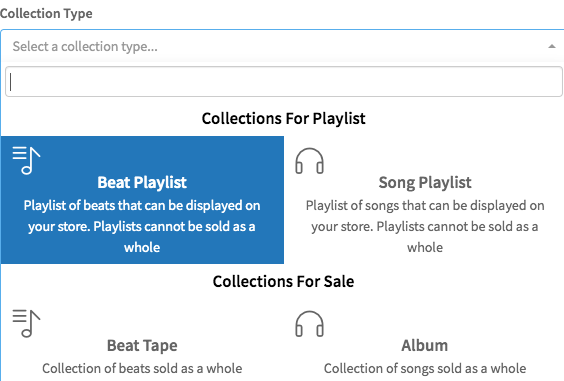Click the 'Select a collection type...' box
The height and width of the screenshot is (381, 564).
[x=282, y=46]
